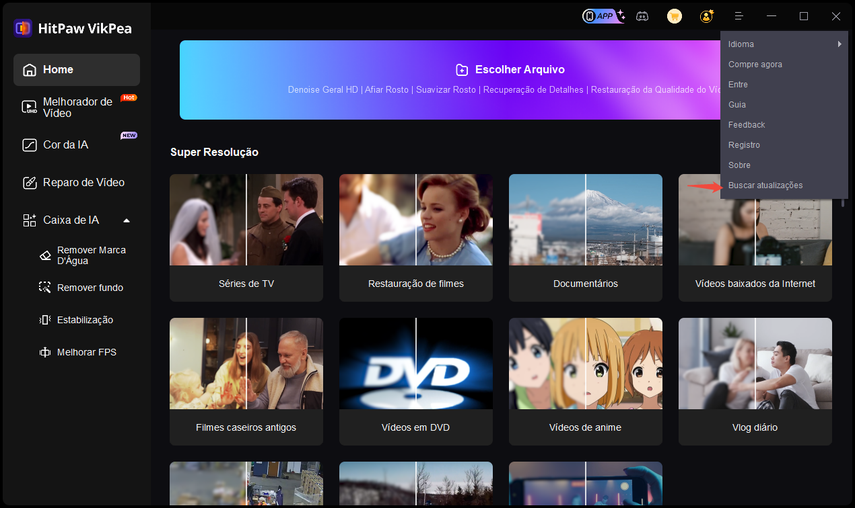Screen dimensions: 855x508
Task: Click the Home house icon
Action: (x=29, y=70)
